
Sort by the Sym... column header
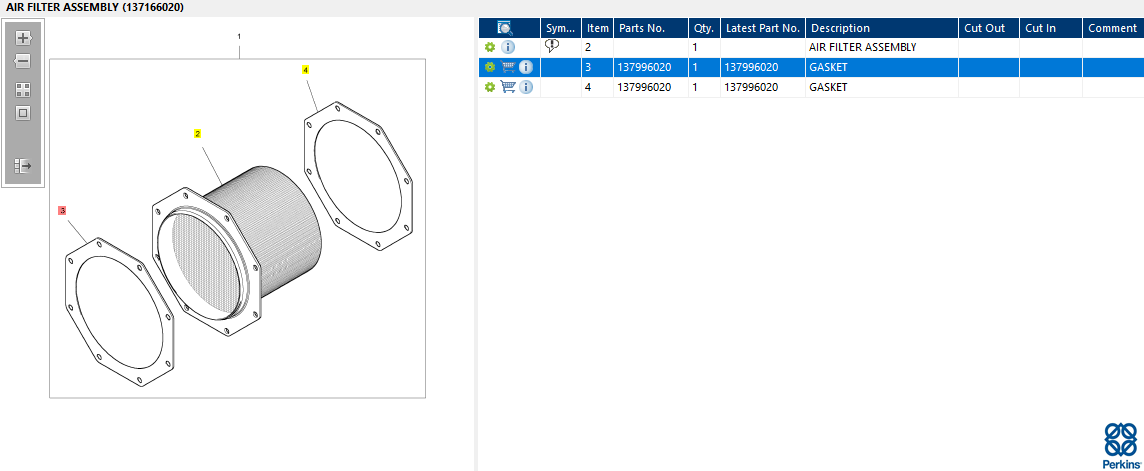(560, 28)
